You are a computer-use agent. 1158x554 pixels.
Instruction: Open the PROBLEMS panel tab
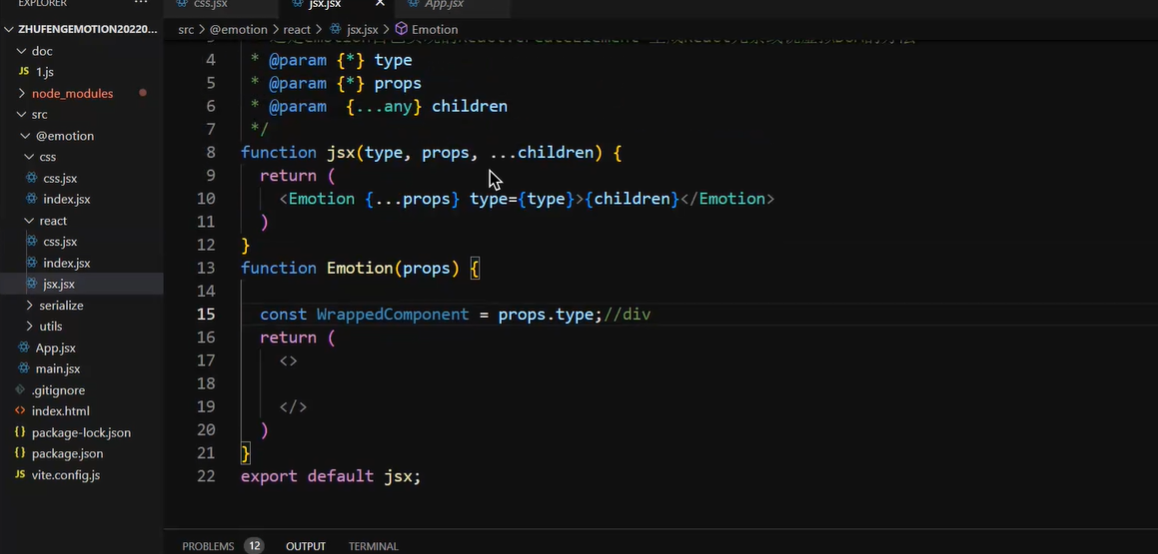[208, 546]
